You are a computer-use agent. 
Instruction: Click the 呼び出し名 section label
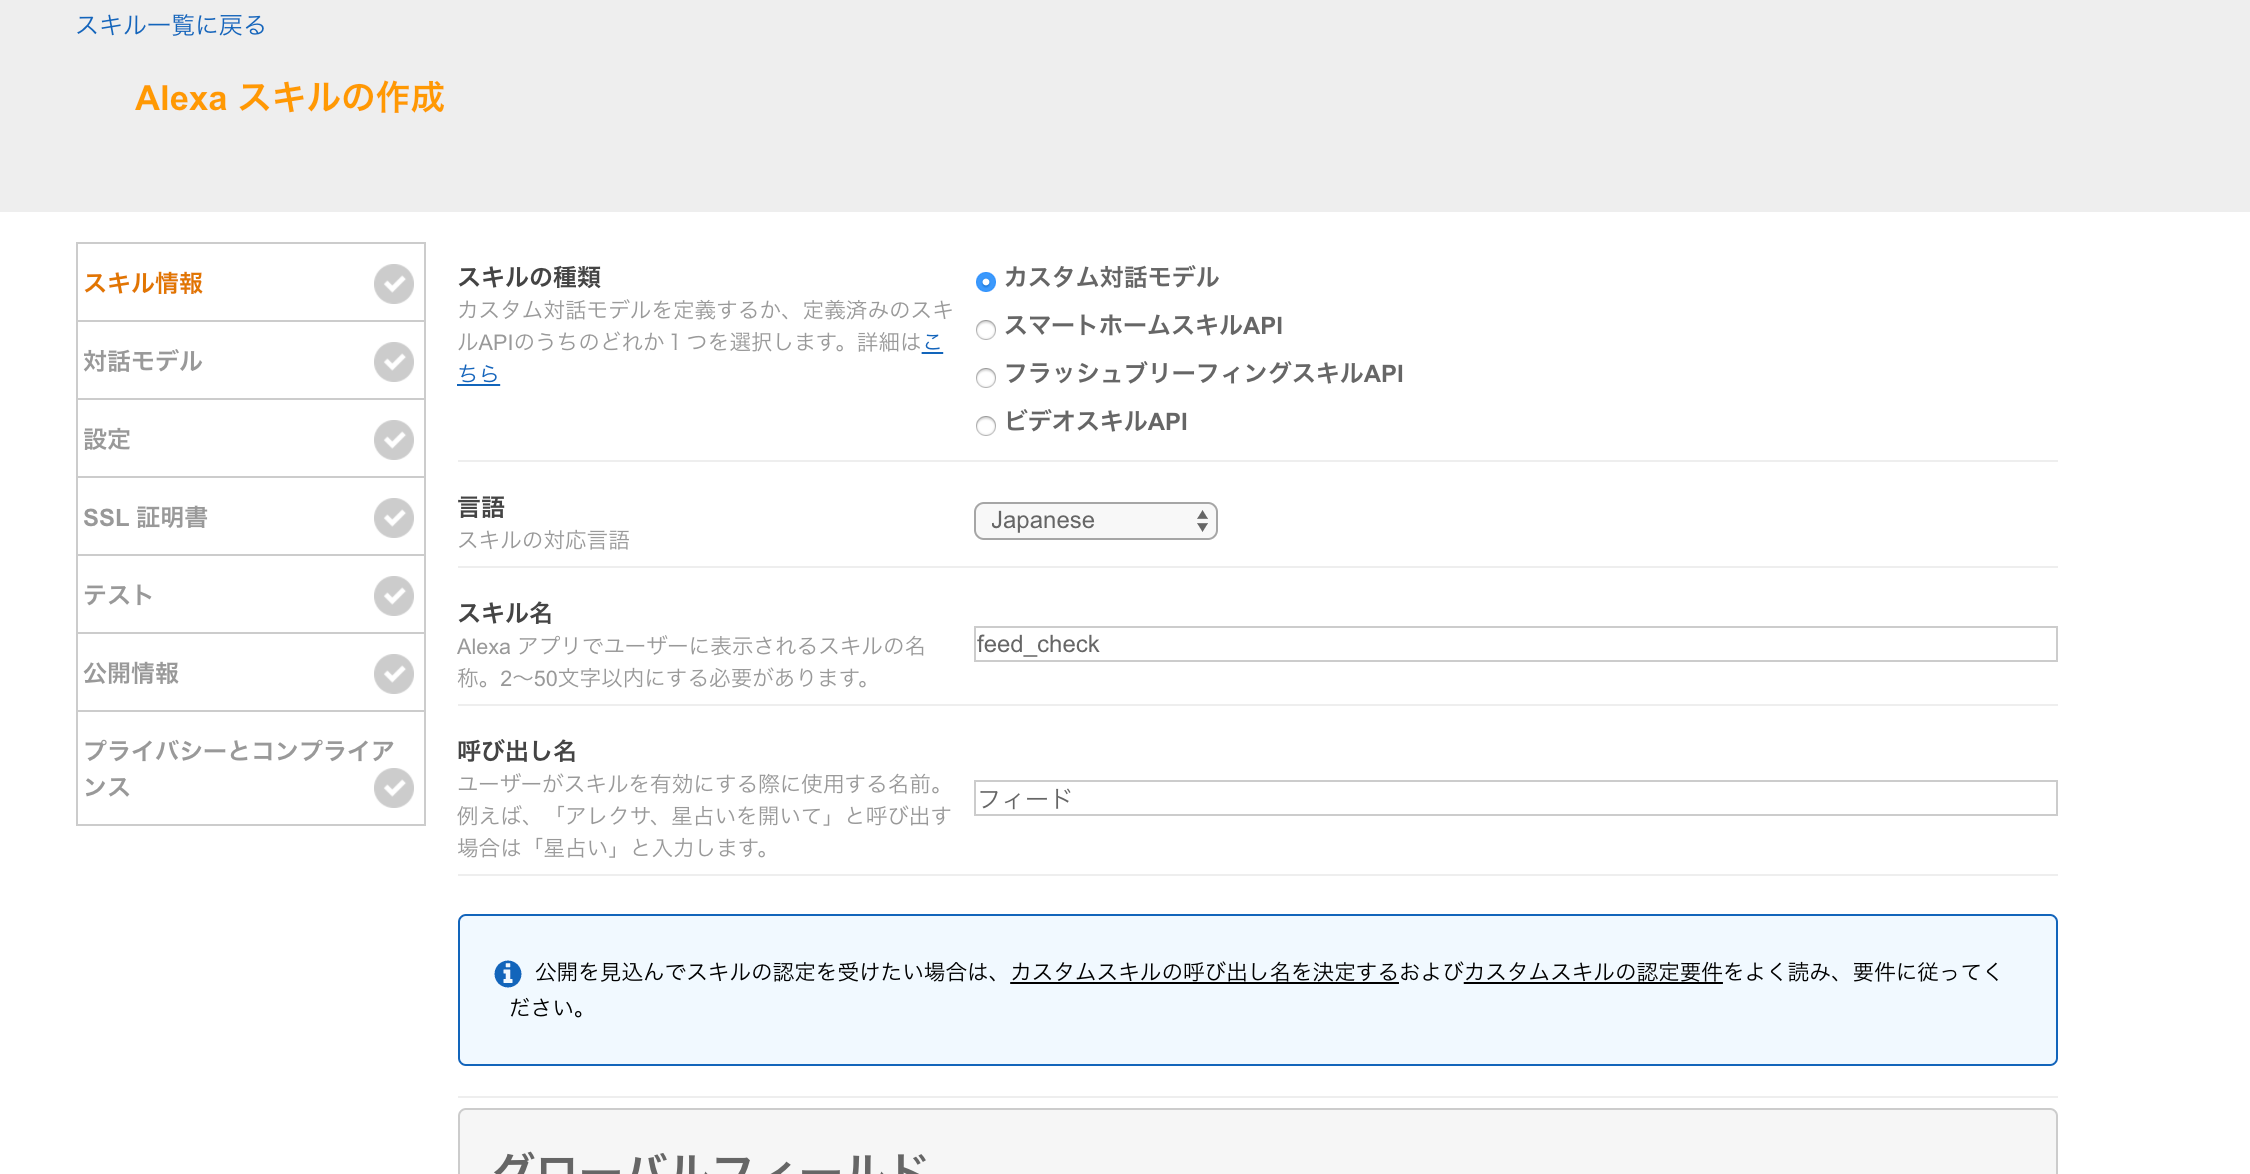coord(517,751)
